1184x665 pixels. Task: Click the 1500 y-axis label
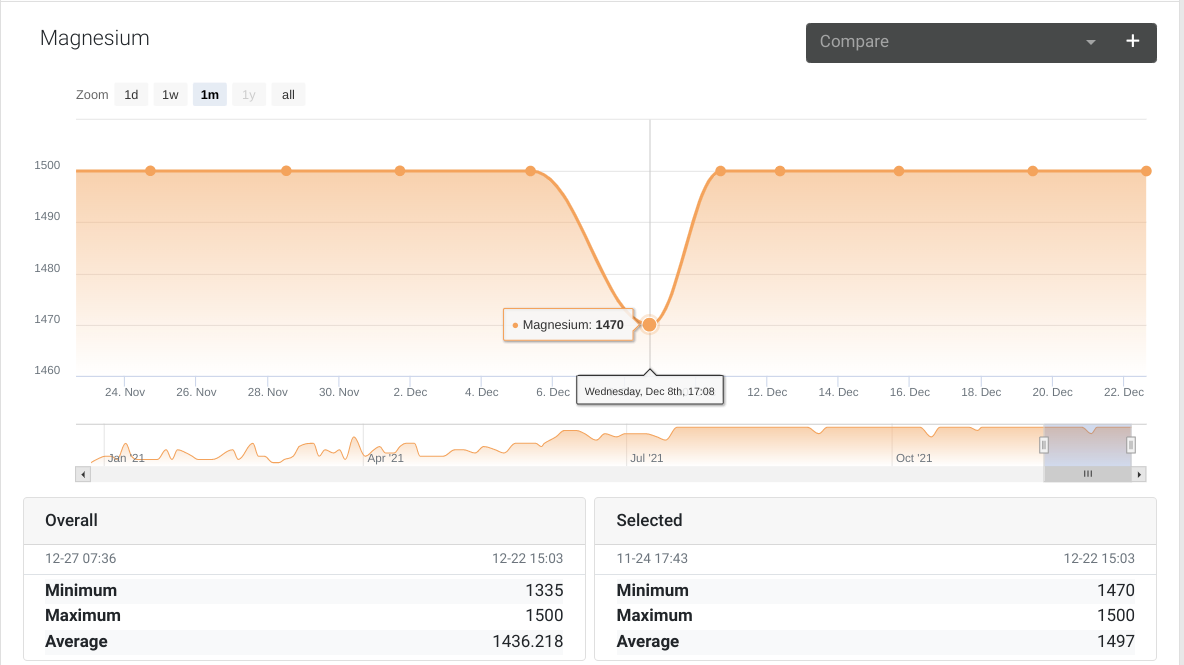(x=47, y=165)
